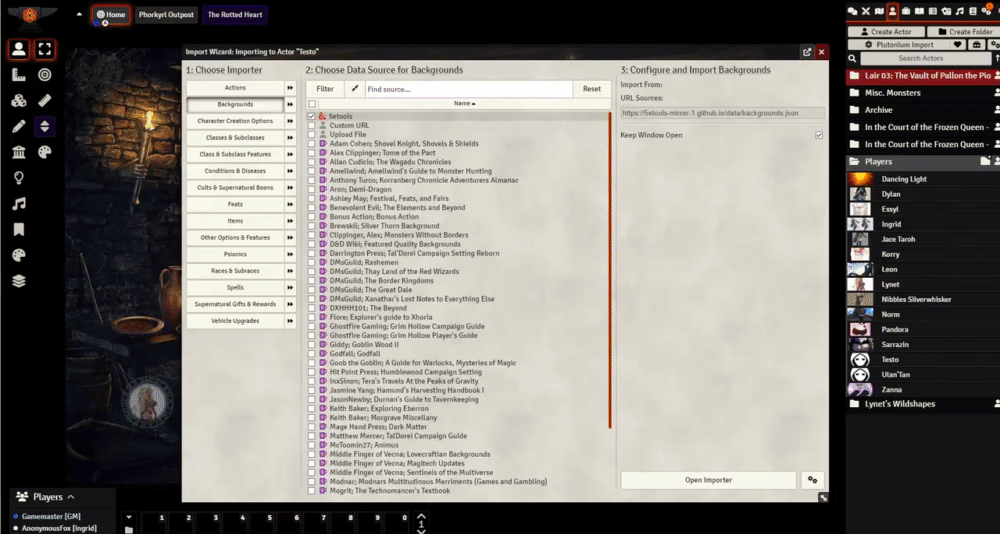Collapse the Players list chevron at bottom left
Viewport: 1000px width, 534px height.
click(71, 496)
